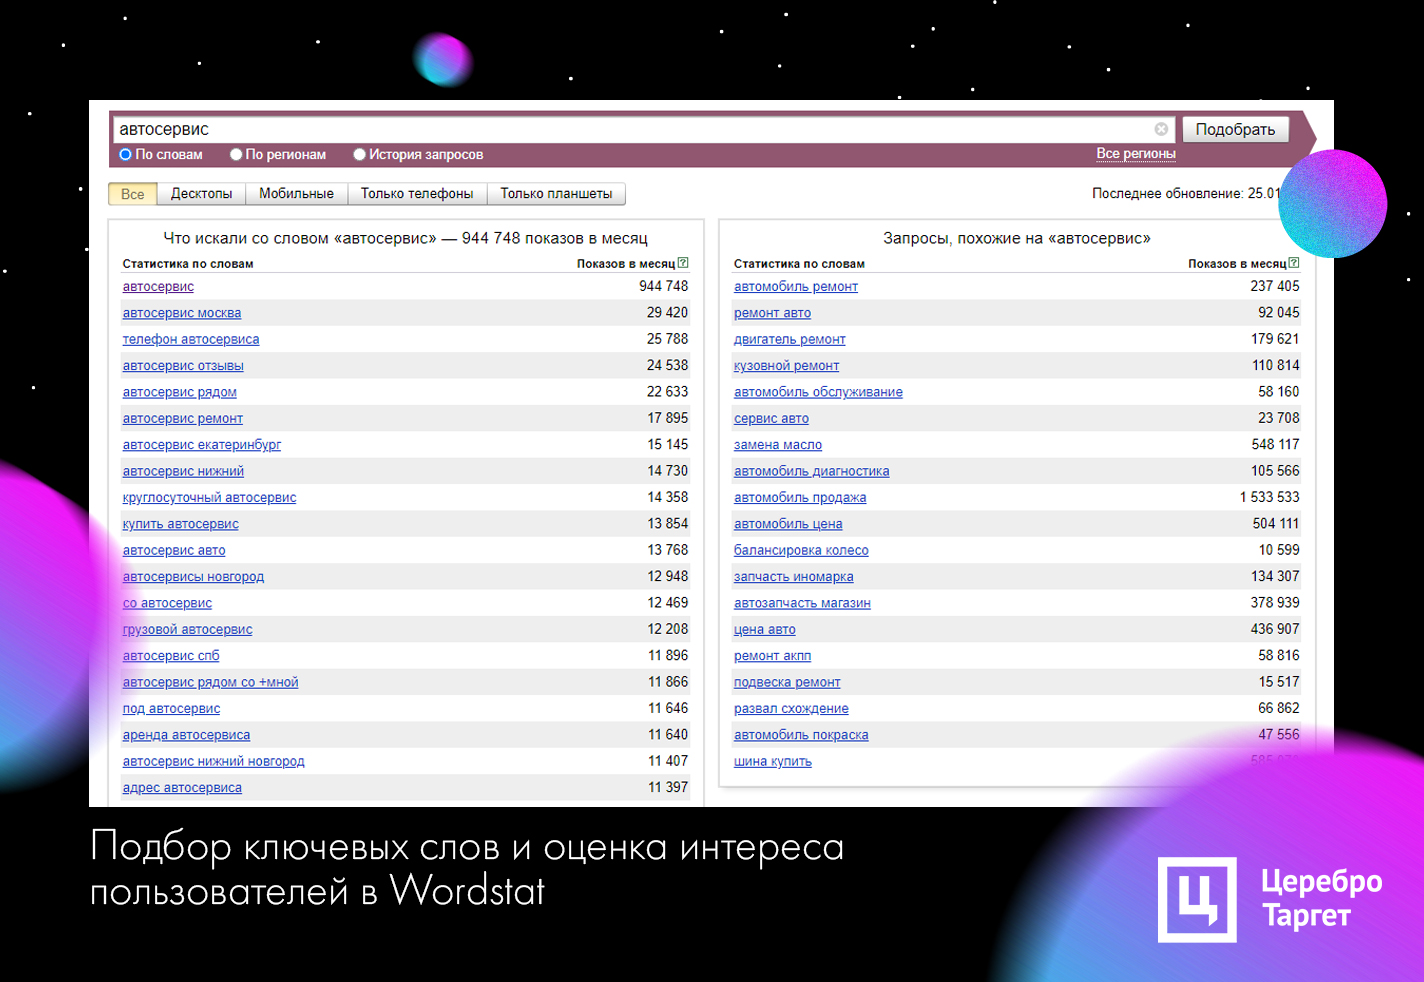This screenshot has width=1424, height=982.
Task: Select the 'История запросов' radio button
Action: click(x=359, y=154)
